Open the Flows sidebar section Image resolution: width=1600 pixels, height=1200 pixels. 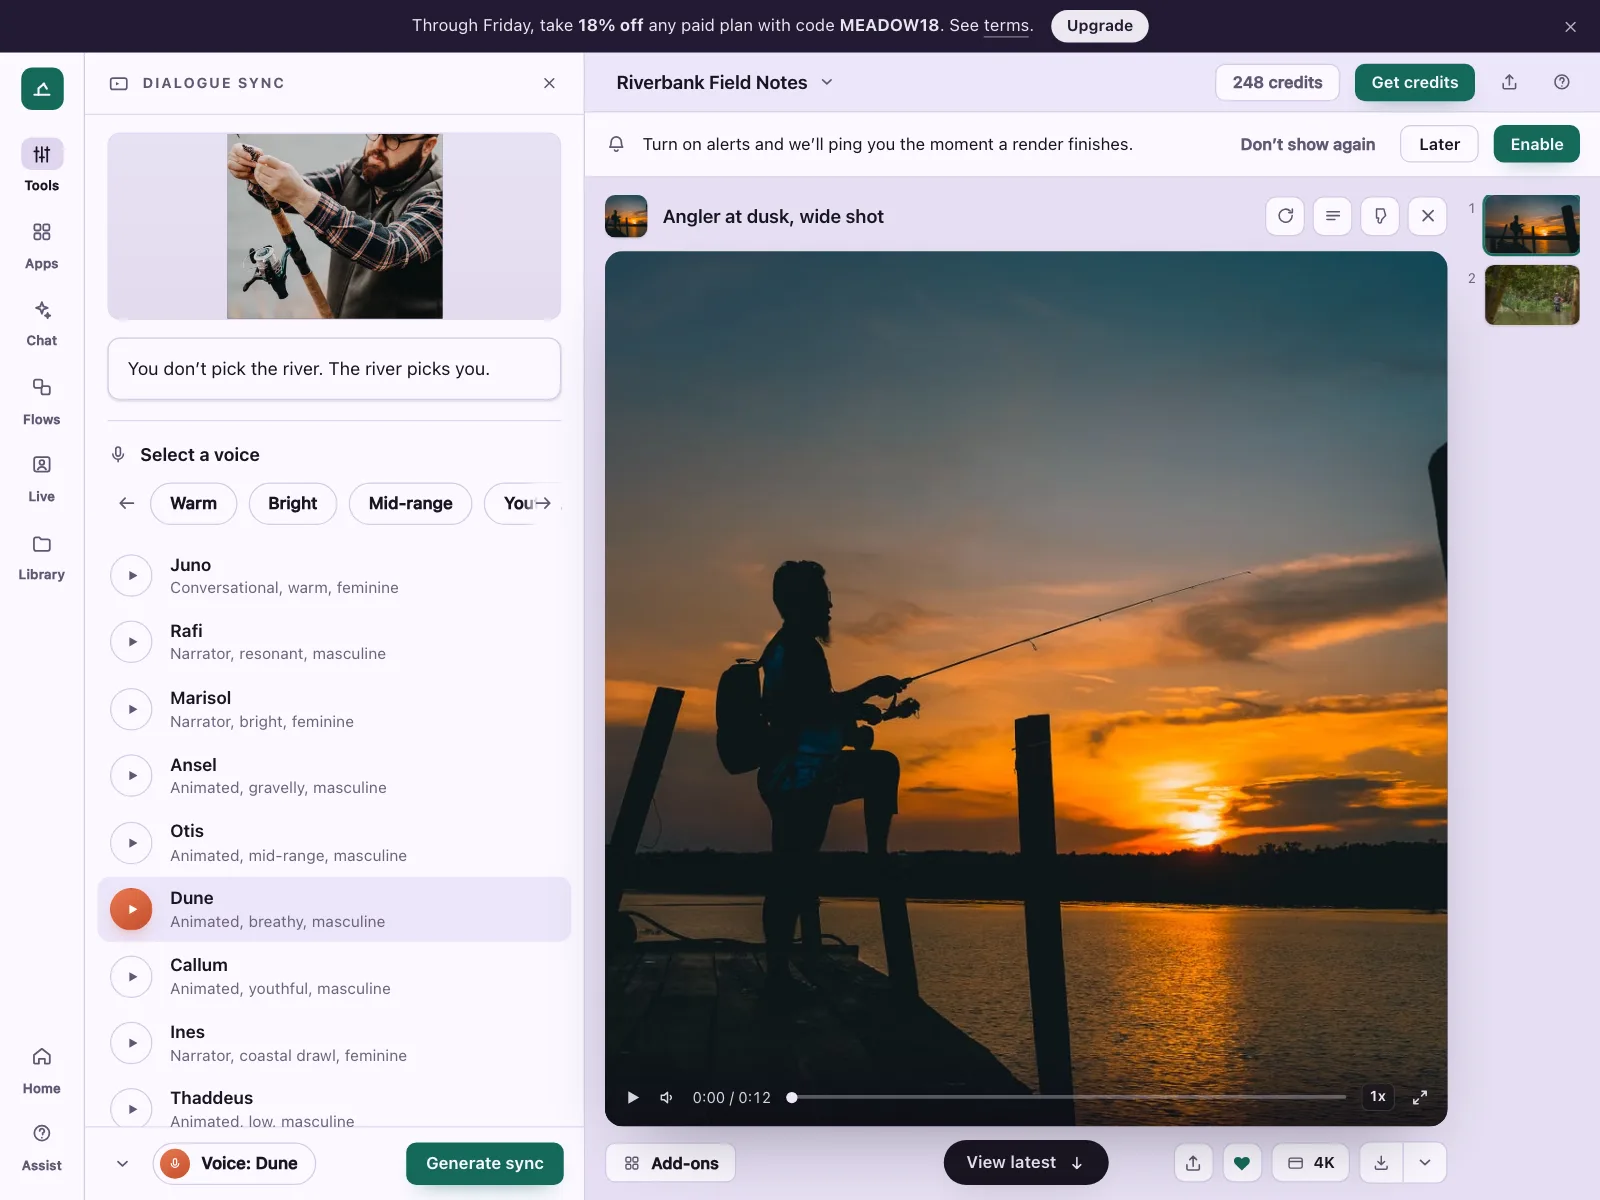point(42,401)
